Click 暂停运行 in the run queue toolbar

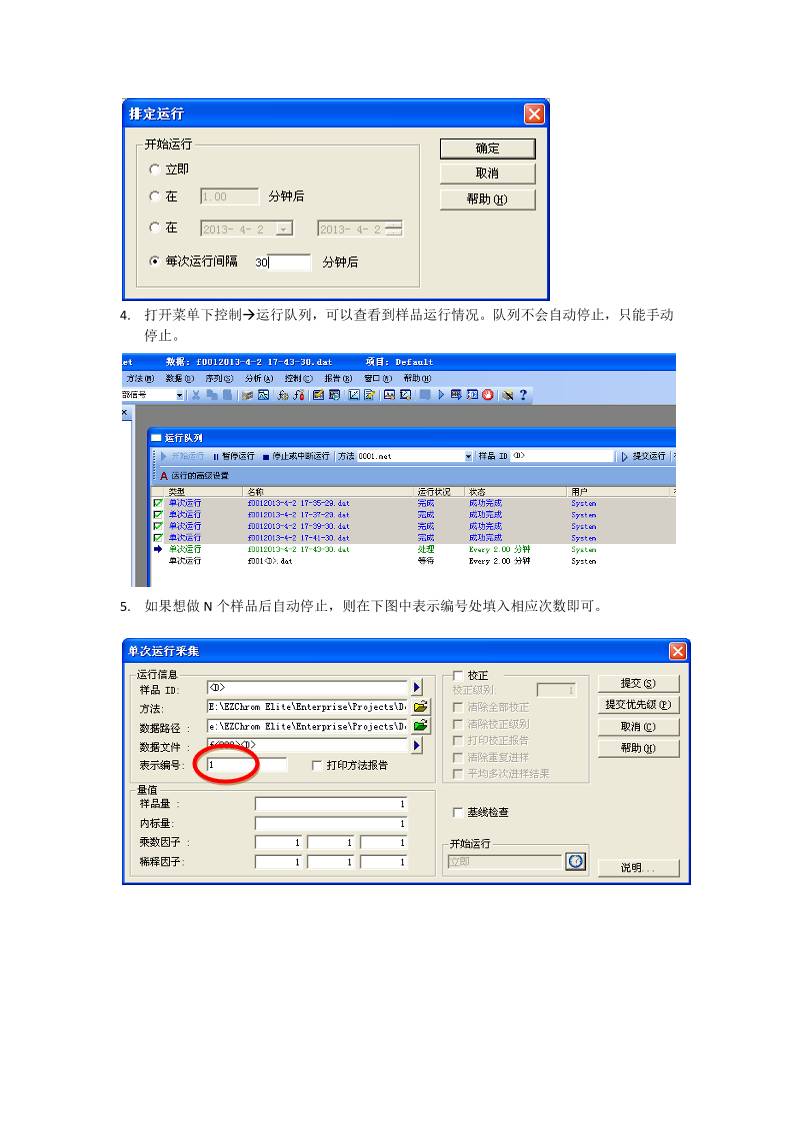coord(233,456)
